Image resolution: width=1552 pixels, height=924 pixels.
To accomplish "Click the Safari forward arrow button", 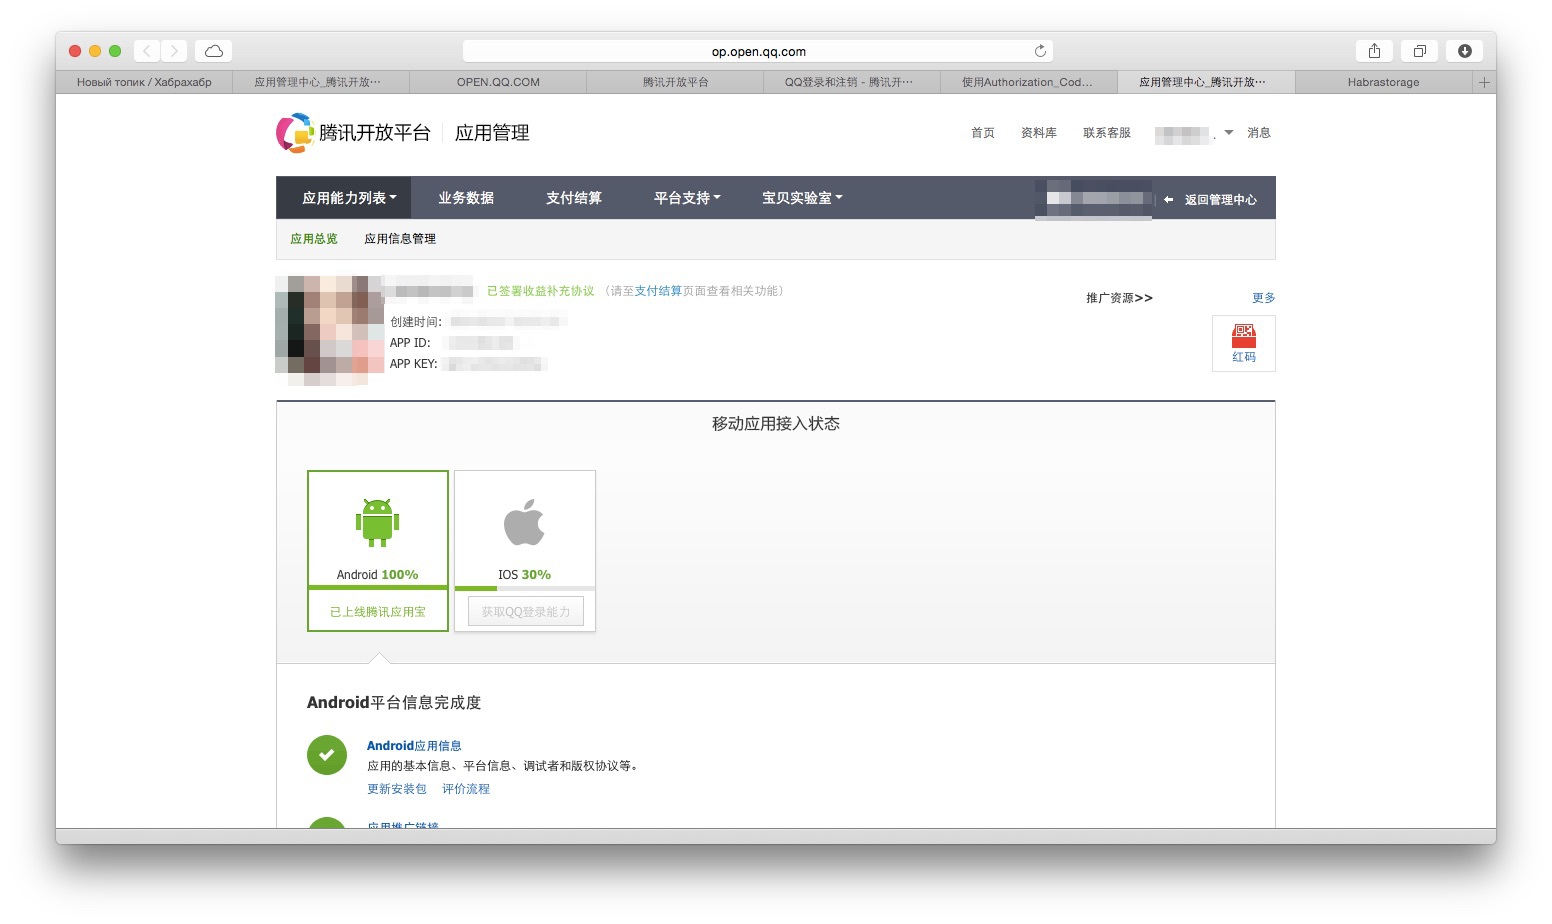I will point(174,51).
